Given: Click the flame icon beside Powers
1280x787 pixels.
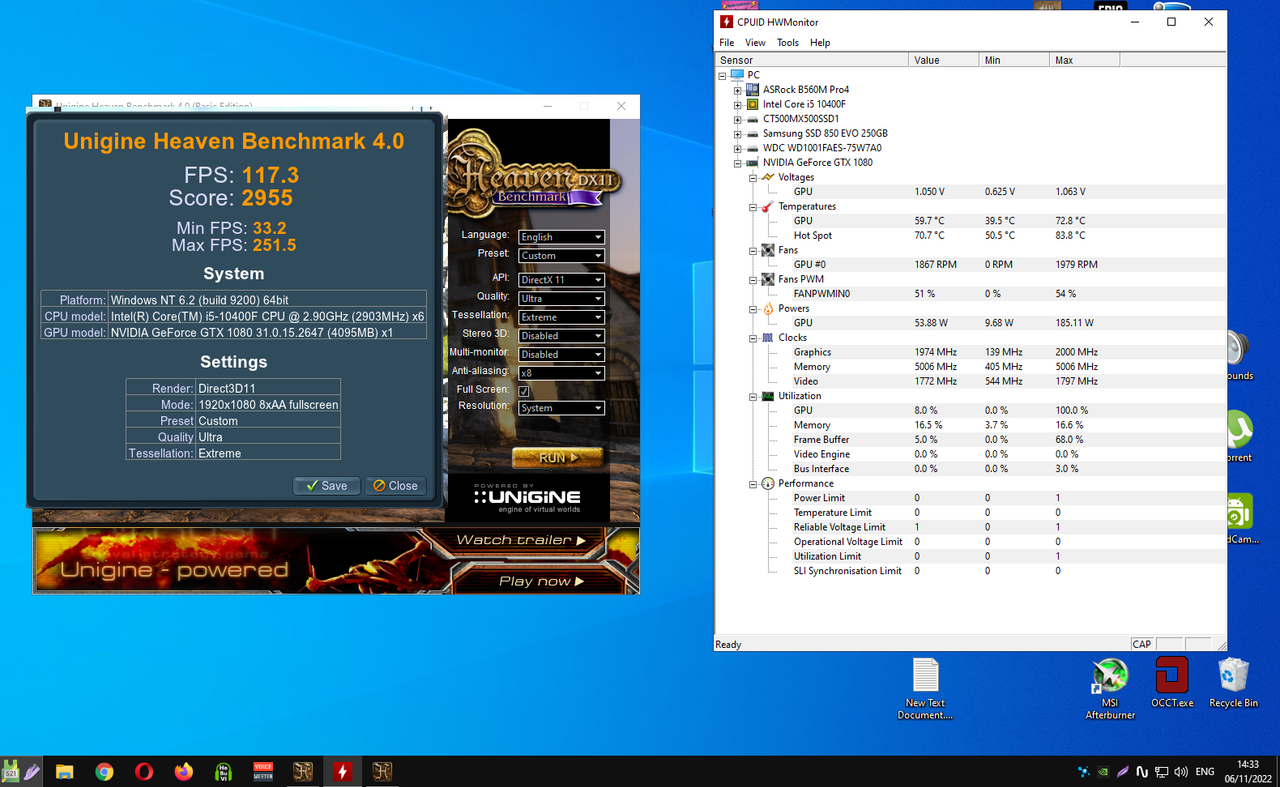Looking at the screenshot, I should click(x=768, y=309).
